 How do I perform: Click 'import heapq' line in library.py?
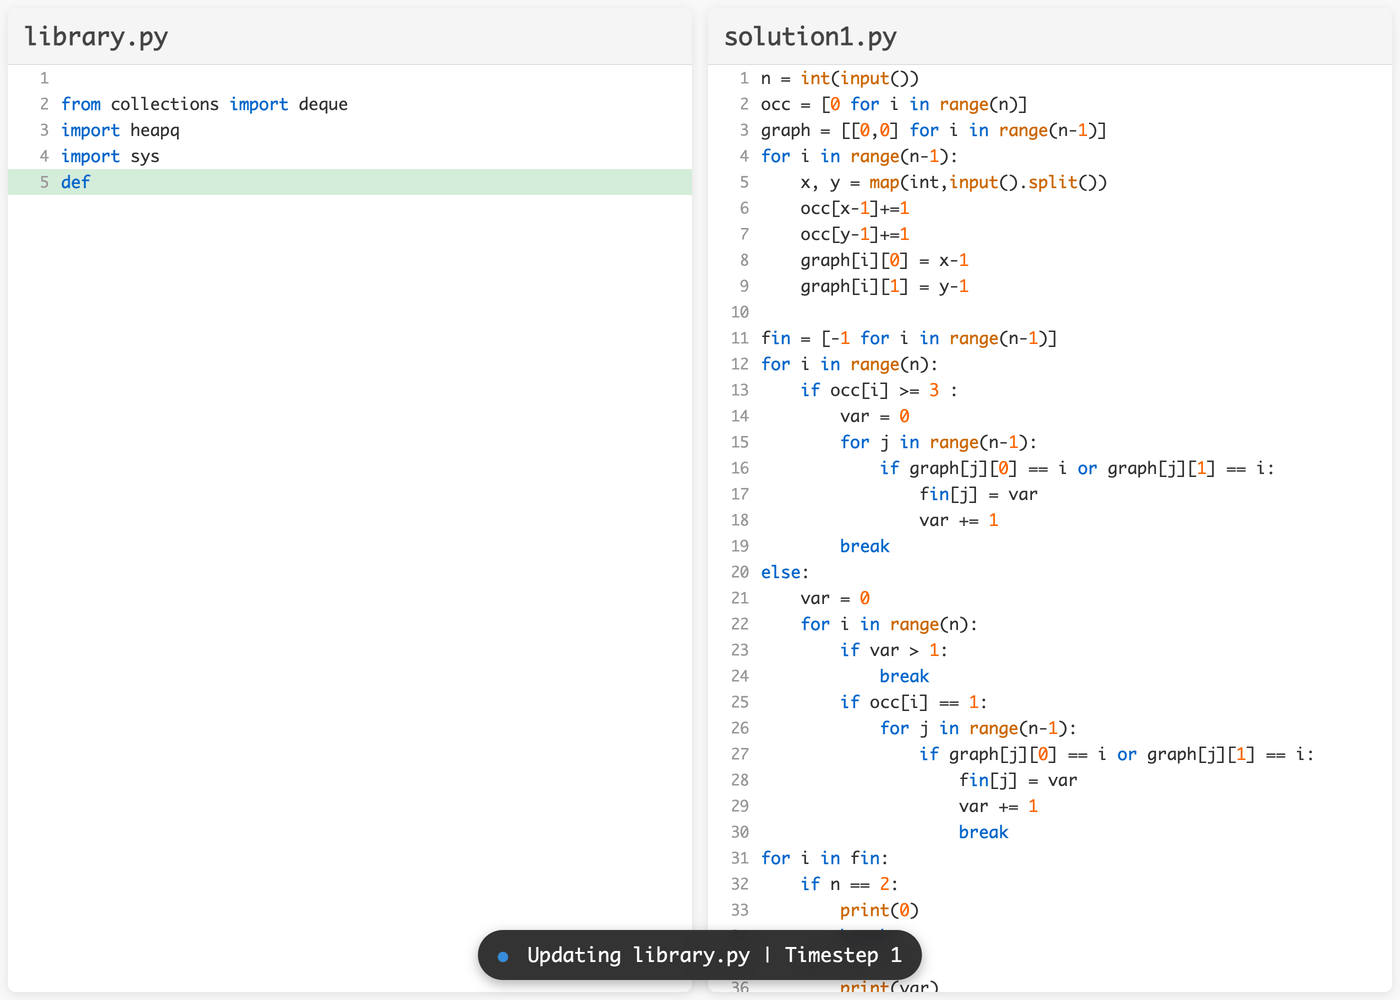point(120,130)
